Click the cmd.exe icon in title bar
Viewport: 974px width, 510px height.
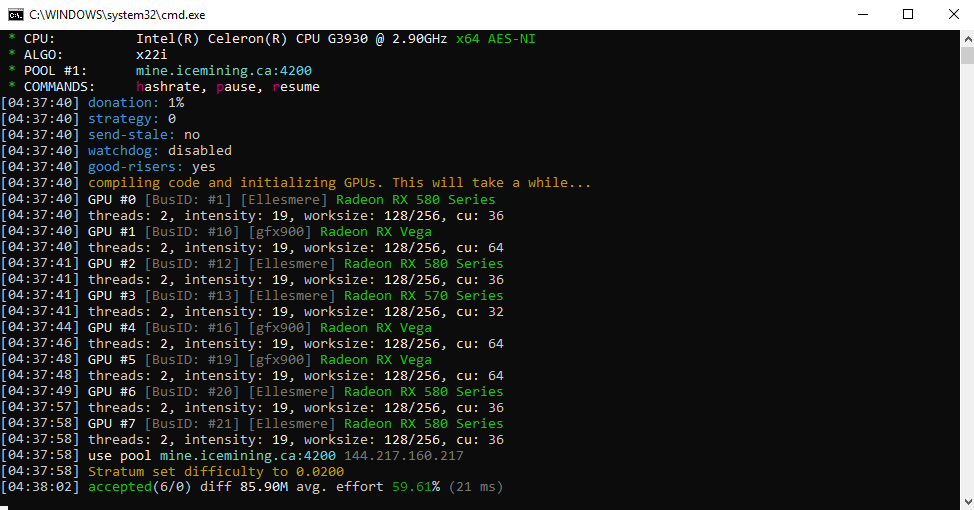click(x=15, y=15)
